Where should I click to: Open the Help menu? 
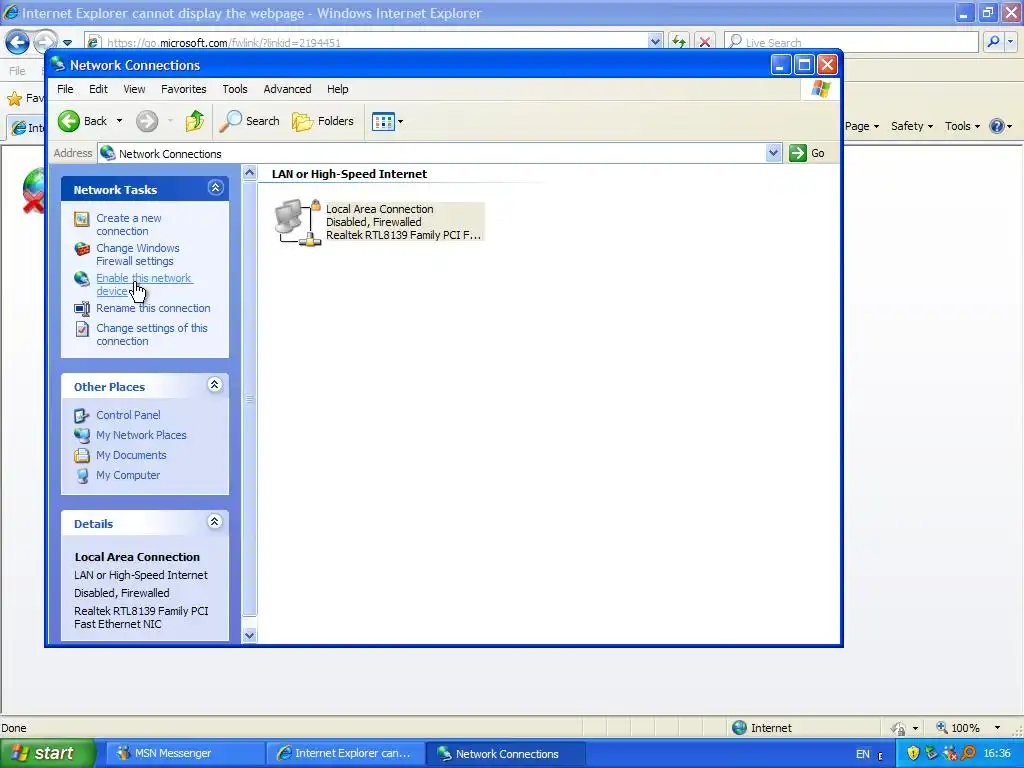pos(338,89)
